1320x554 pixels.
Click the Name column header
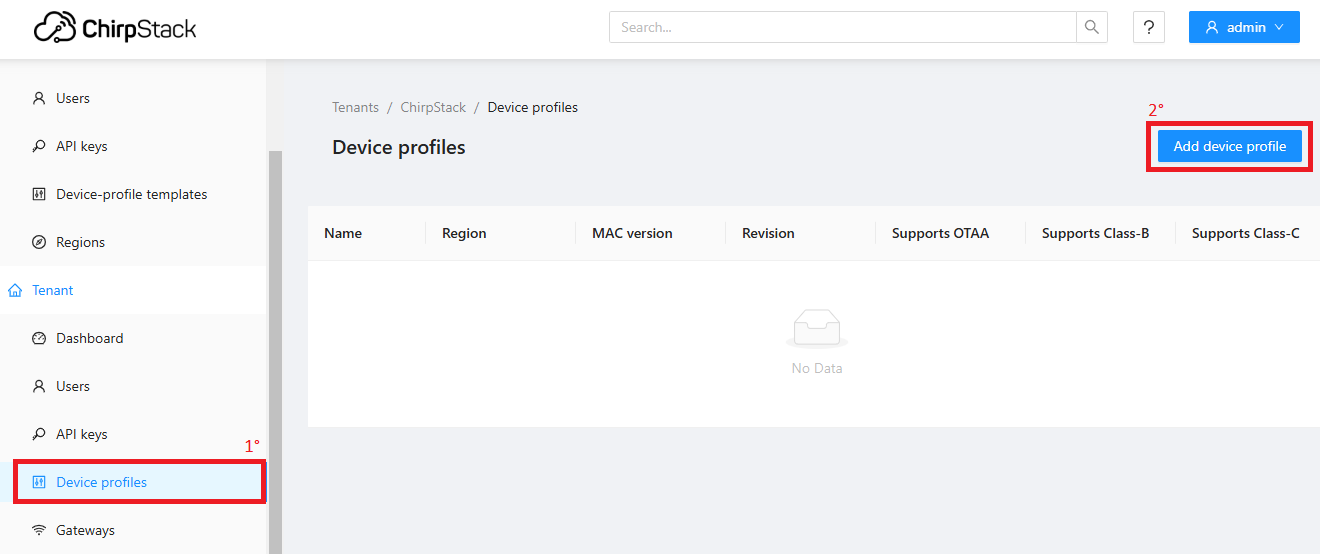[x=343, y=233]
